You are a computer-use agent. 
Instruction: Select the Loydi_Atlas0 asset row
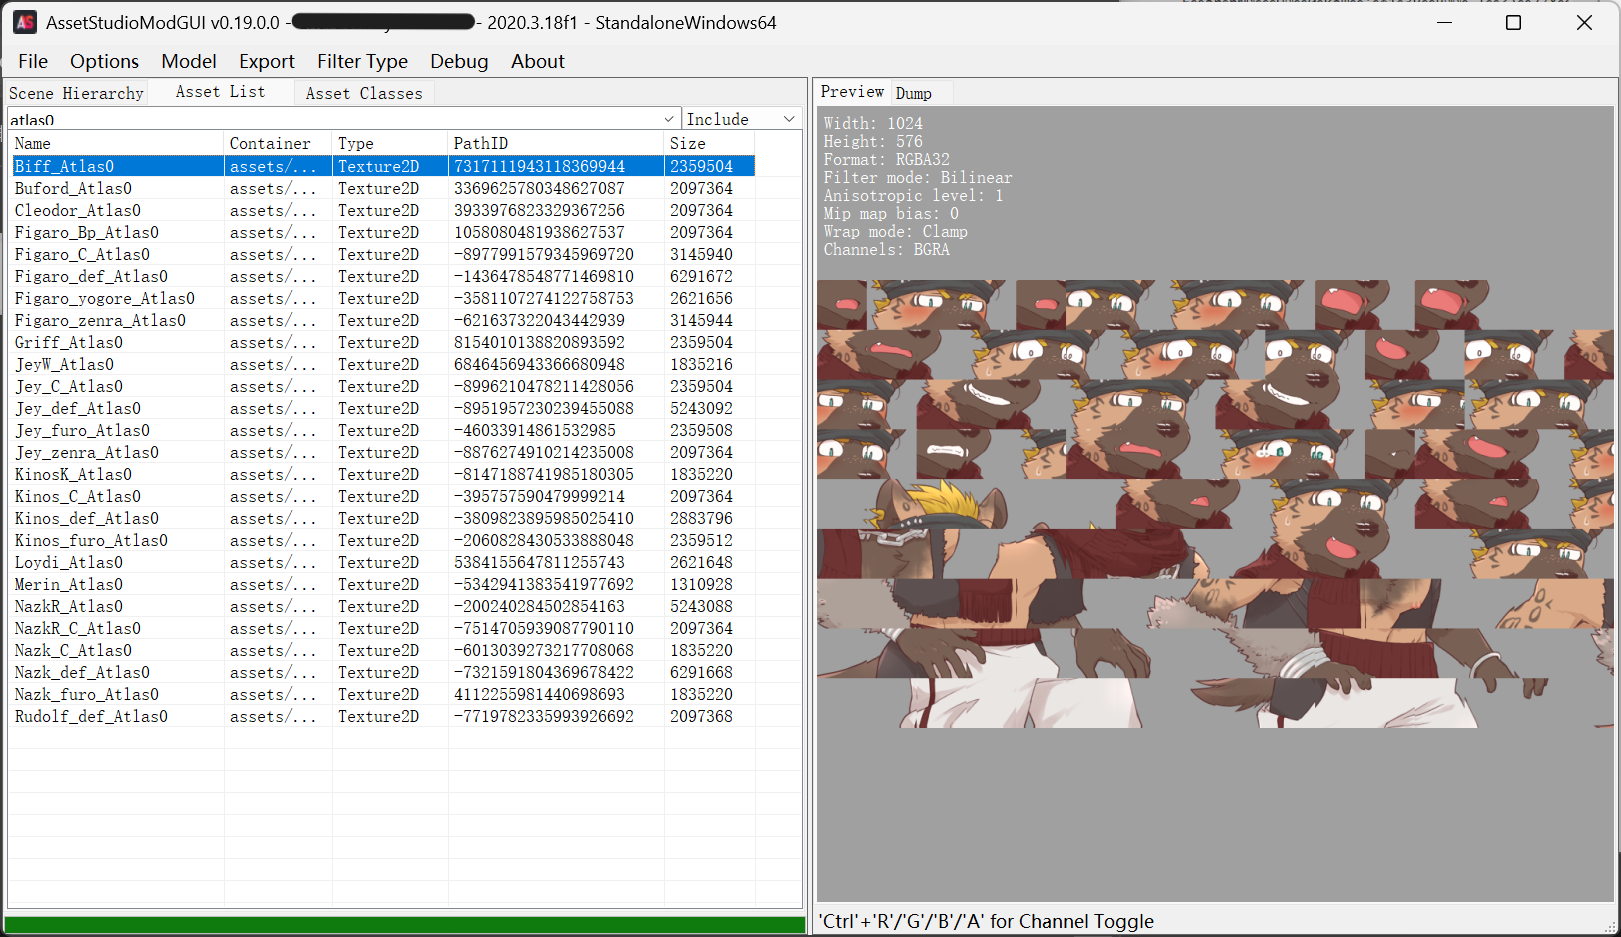tap(383, 562)
